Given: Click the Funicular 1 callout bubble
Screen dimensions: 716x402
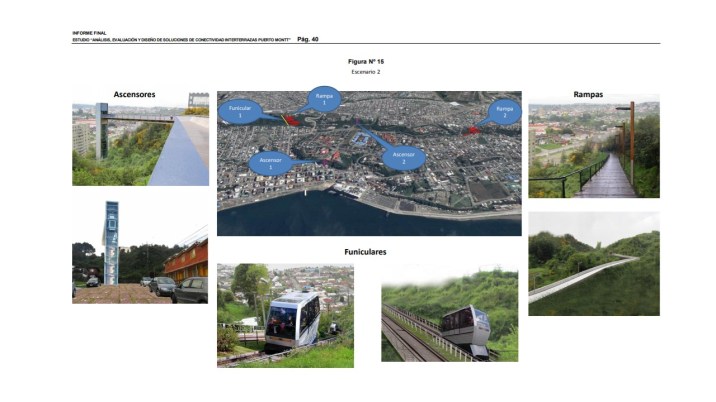Looking at the screenshot, I should pyautogui.click(x=240, y=111).
